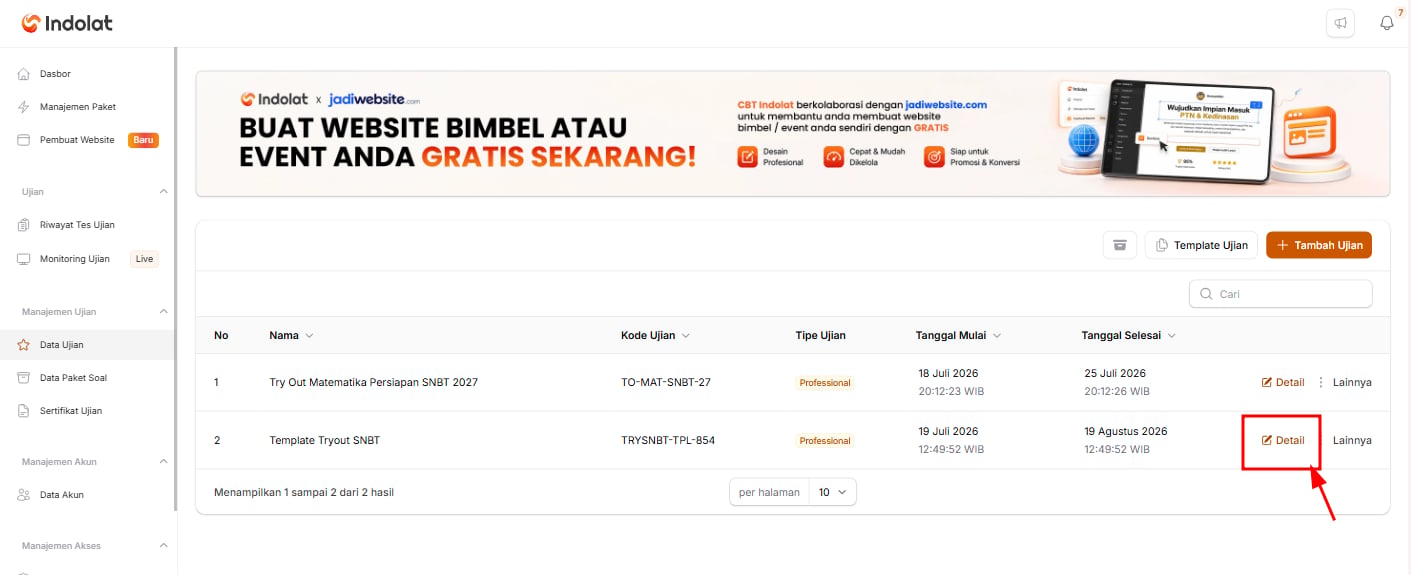Click exam name Template Tryout SNBT
The image size is (1411, 575).
[325, 440]
